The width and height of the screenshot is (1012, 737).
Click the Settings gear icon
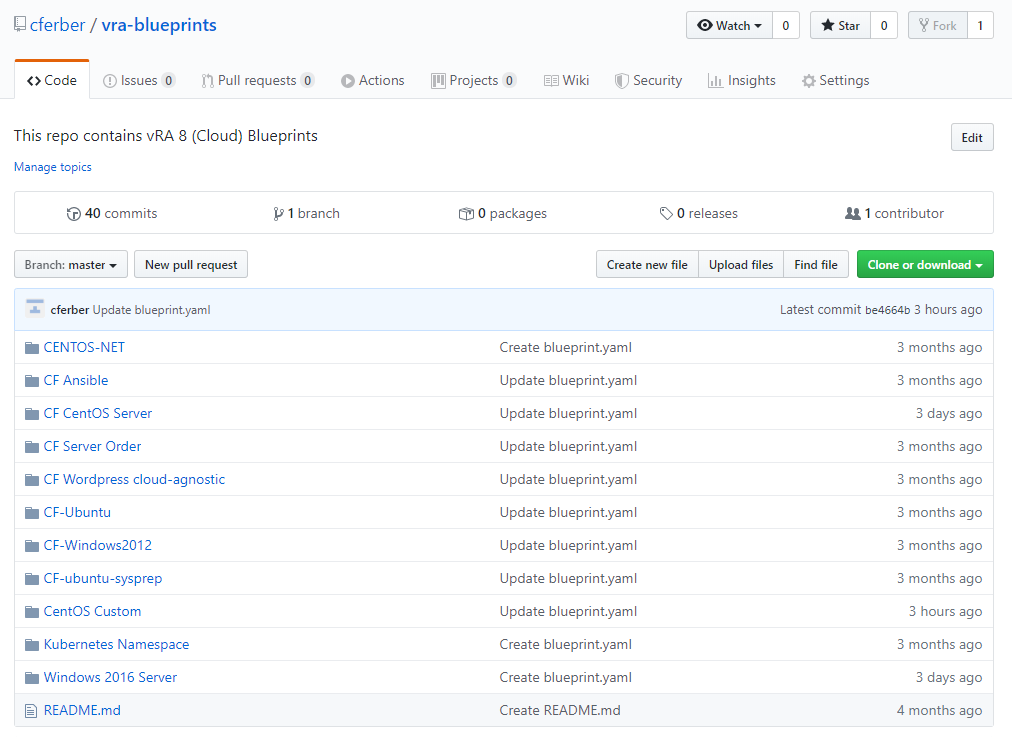click(809, 81)
